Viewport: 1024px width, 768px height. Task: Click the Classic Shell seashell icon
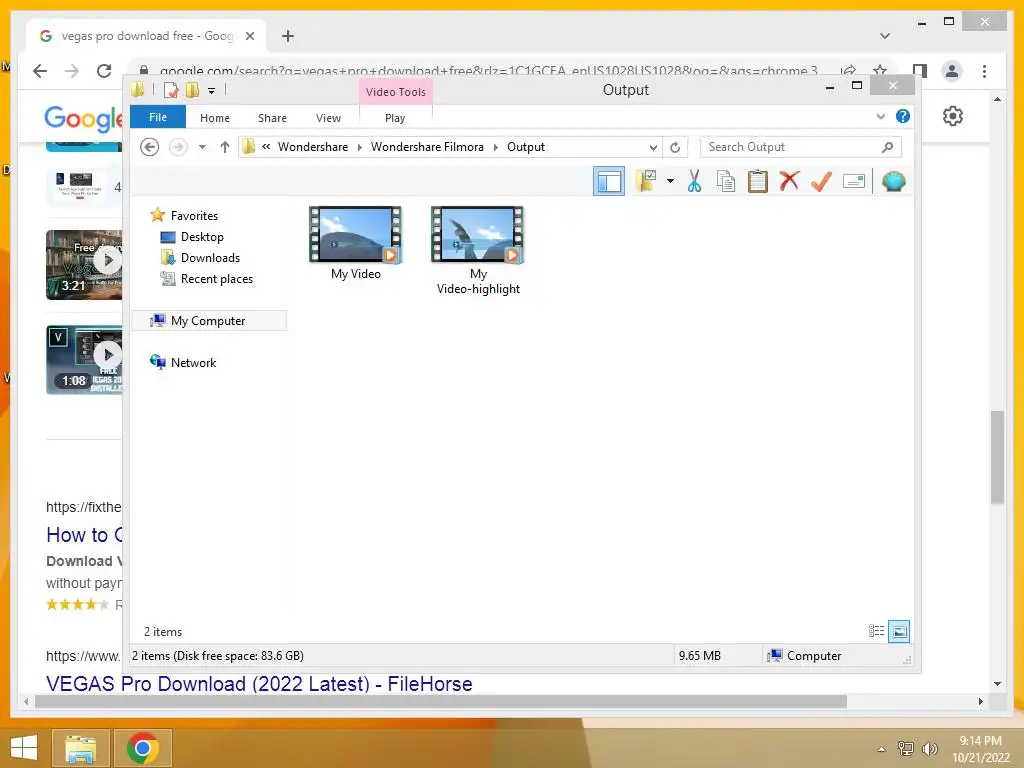(893, 181)
